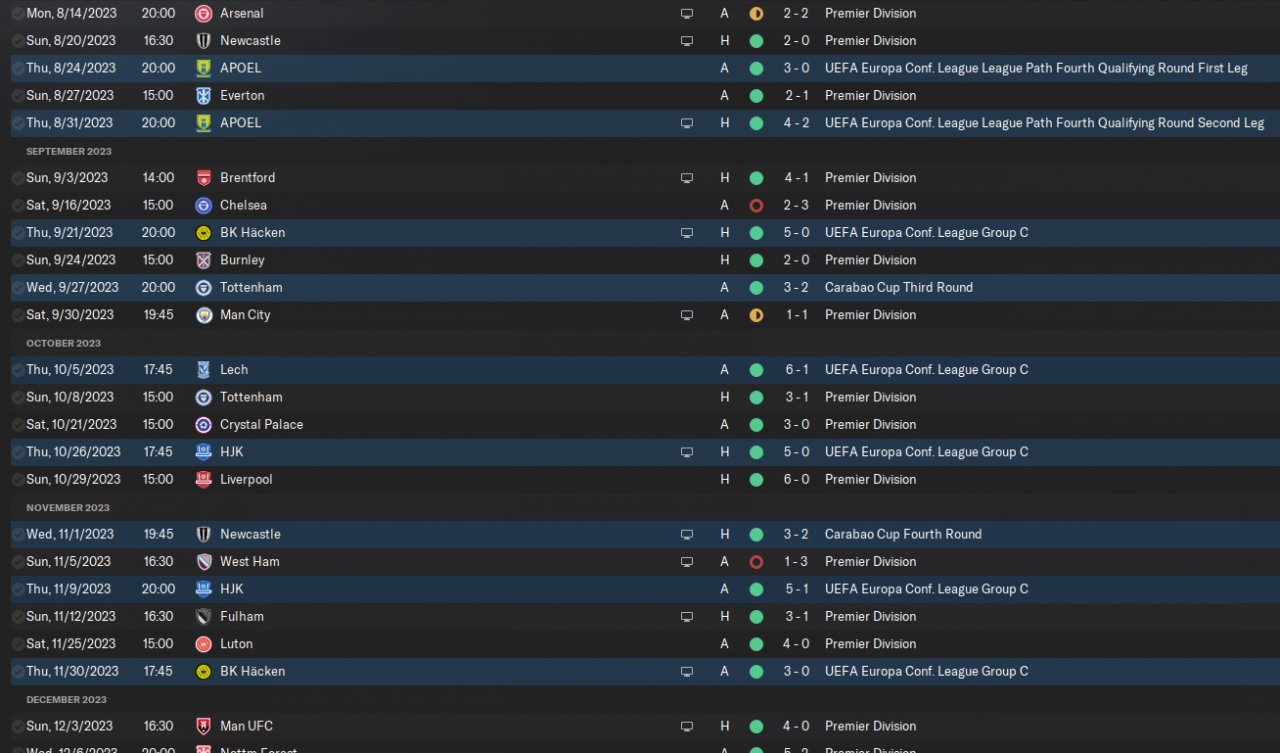Click the Lech club badge

pos(203,370)
